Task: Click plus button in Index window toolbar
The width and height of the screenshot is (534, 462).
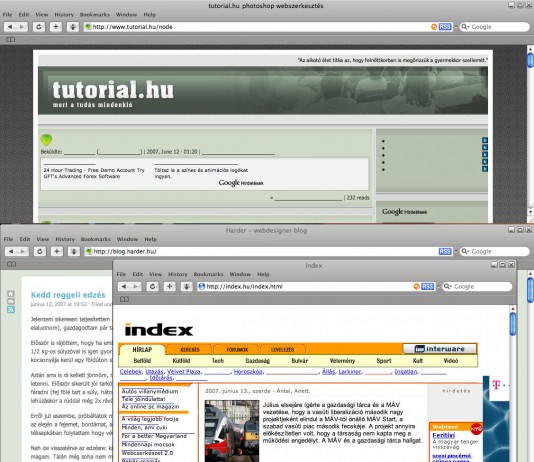Action: coord(170,286)
